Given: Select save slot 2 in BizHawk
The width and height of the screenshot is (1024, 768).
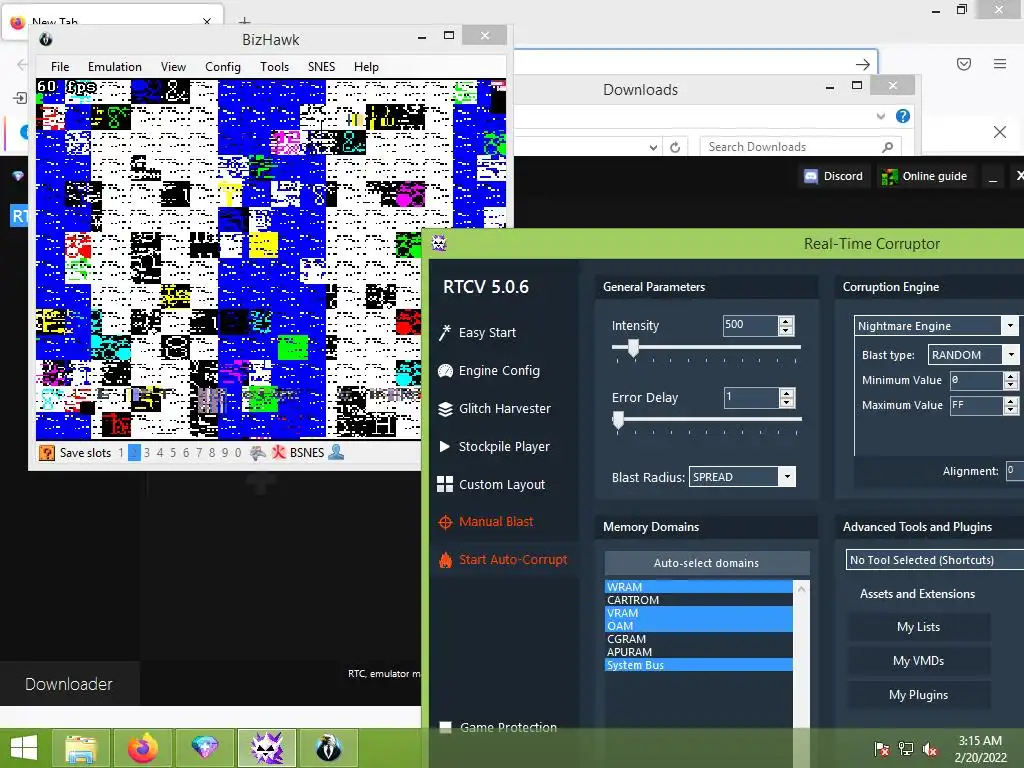Looking at the screenshot, I should [x=134, y=453].
